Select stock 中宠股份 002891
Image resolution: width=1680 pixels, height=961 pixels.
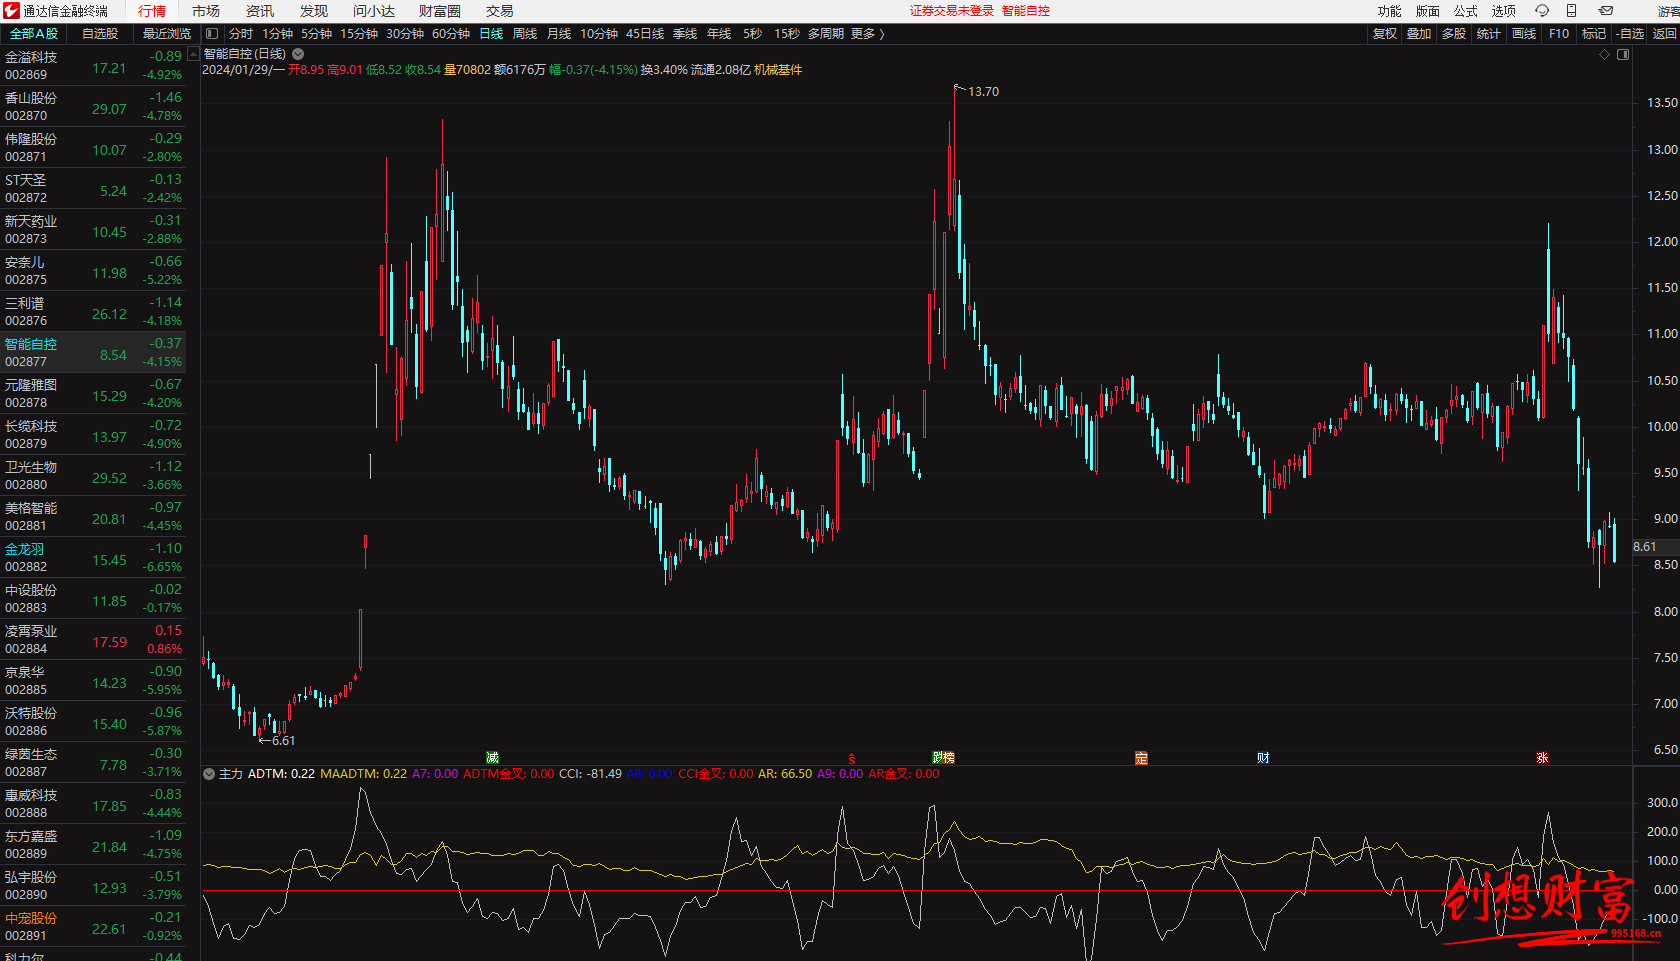(x=93, y=926)
